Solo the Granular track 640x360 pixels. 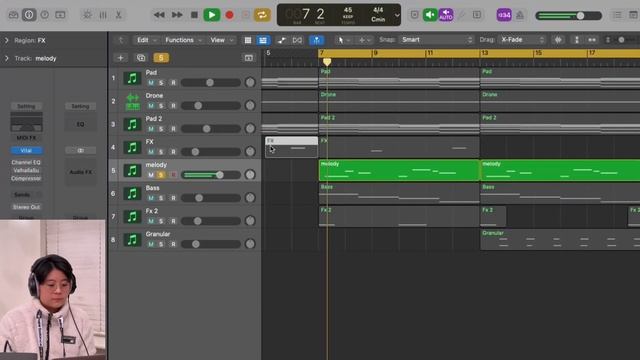pos(161,244)
